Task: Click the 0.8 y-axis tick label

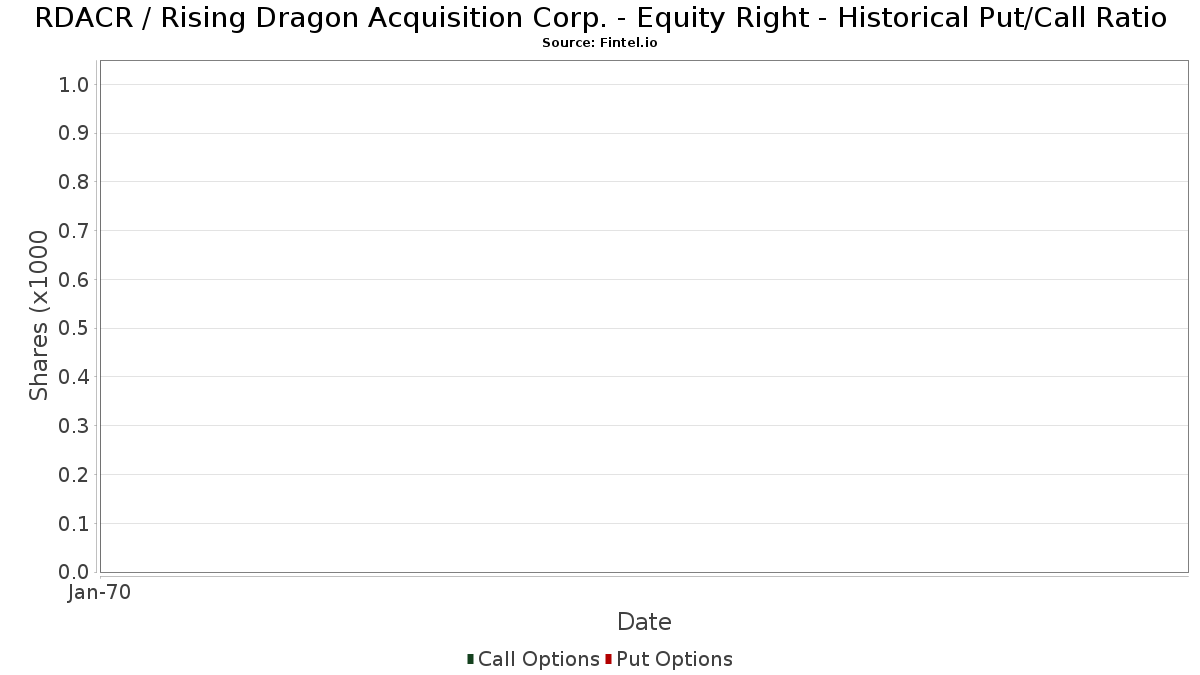Action: 75,182
